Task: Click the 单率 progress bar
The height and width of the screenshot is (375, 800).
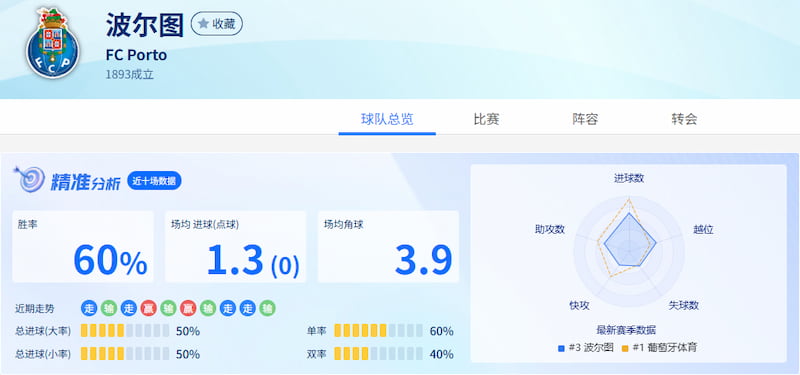Action: [x=378, y=331]
